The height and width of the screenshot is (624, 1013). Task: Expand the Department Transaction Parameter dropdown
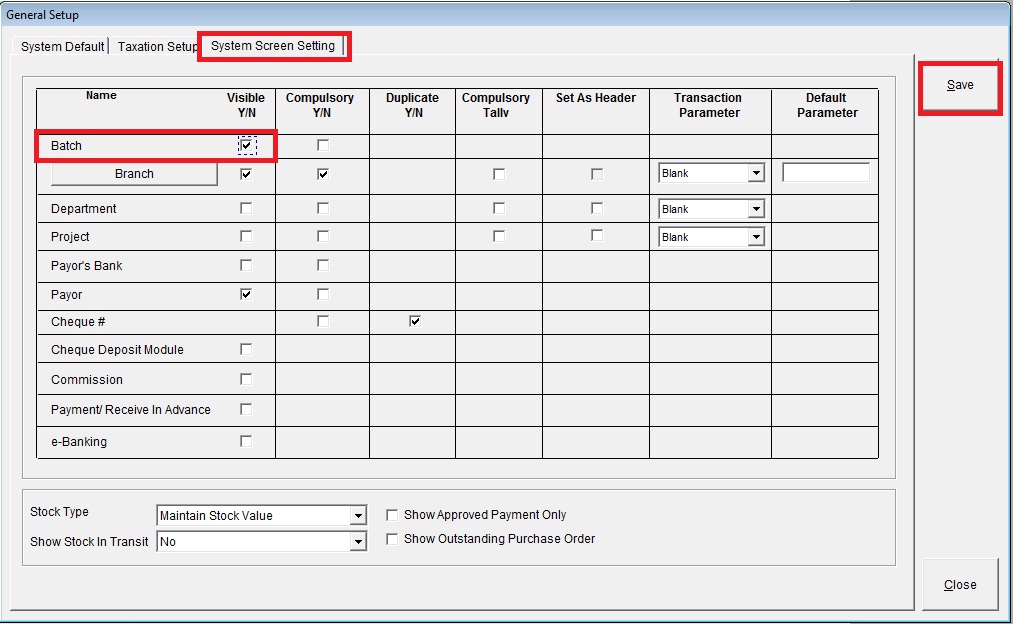pos(756,209)
